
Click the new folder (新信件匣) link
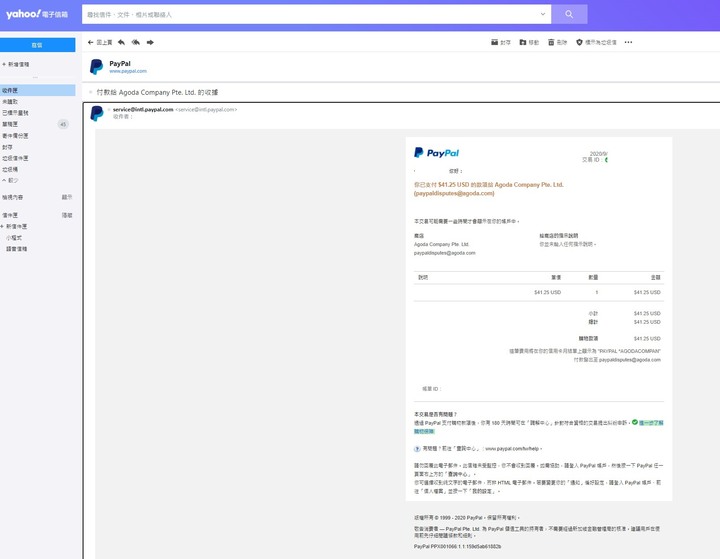pyautogui.click(x=14, y=226)
